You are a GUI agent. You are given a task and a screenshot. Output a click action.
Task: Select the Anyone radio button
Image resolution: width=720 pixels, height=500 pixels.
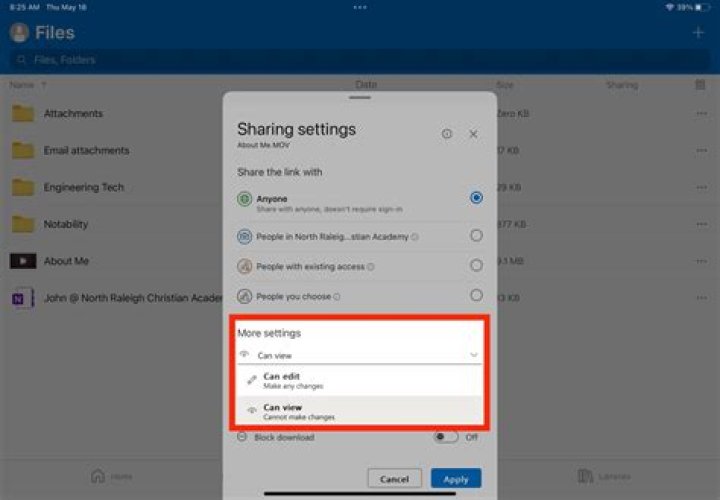(476, 198)
